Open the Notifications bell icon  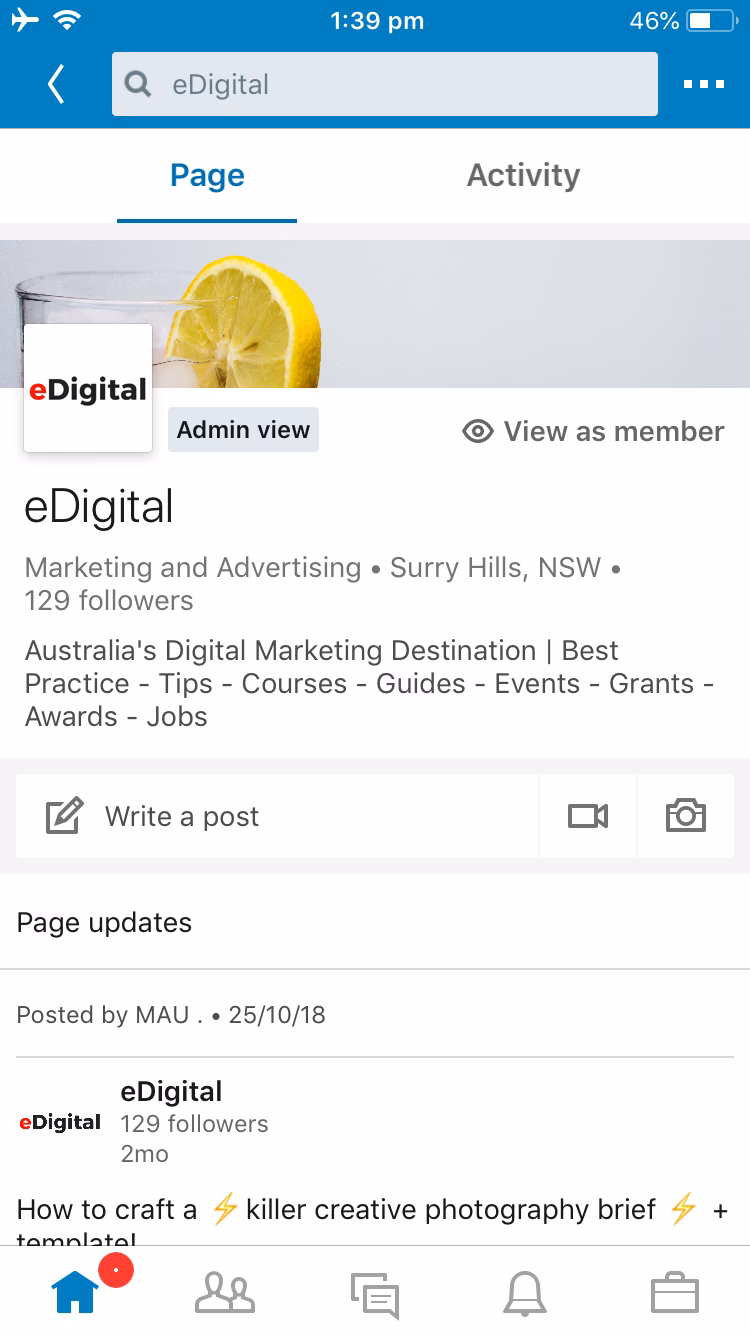click(525, 1294)
